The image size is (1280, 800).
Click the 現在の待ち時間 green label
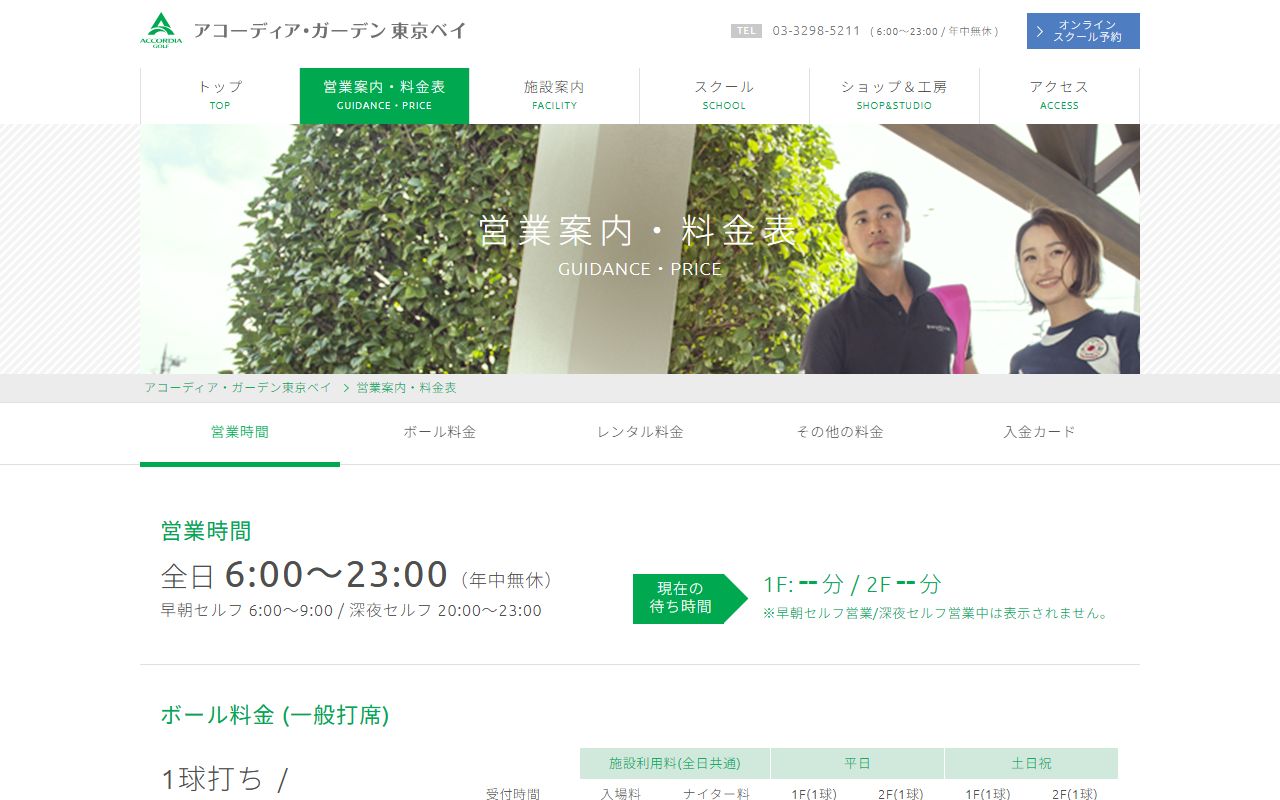[690, 599]
